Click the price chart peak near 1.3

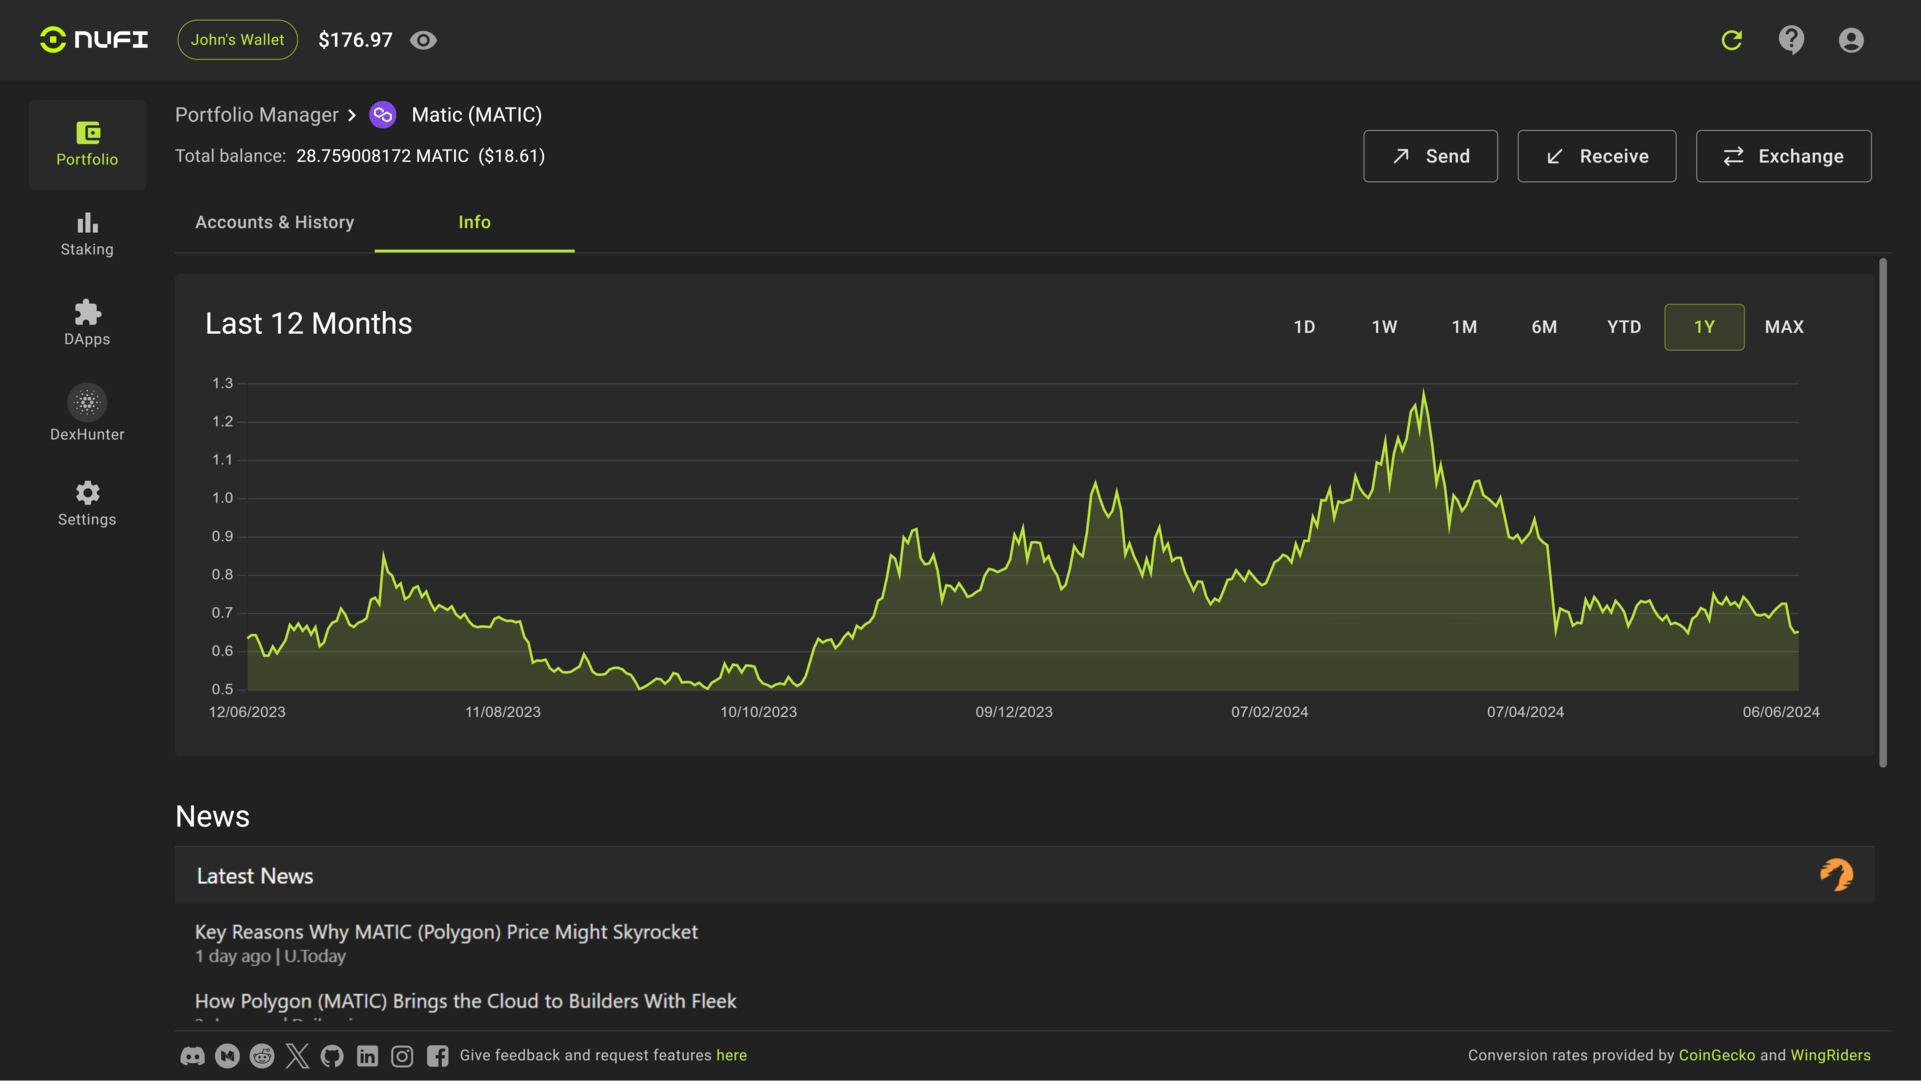click(x=1424, y=392)
